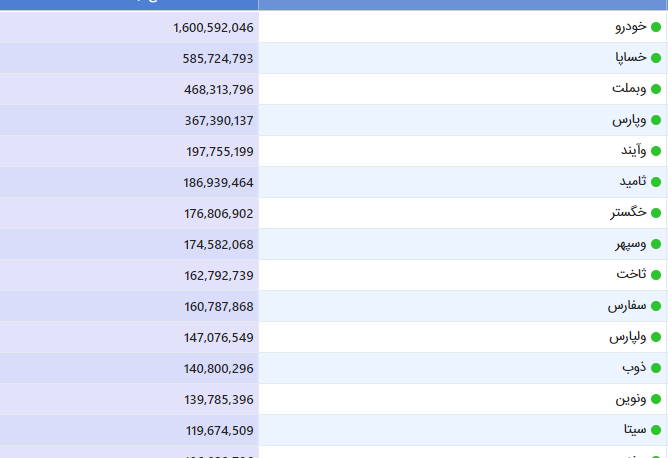668x458 pixels.
Task: Click the green status dot beside سیتا
Action: tap(656, 430)
